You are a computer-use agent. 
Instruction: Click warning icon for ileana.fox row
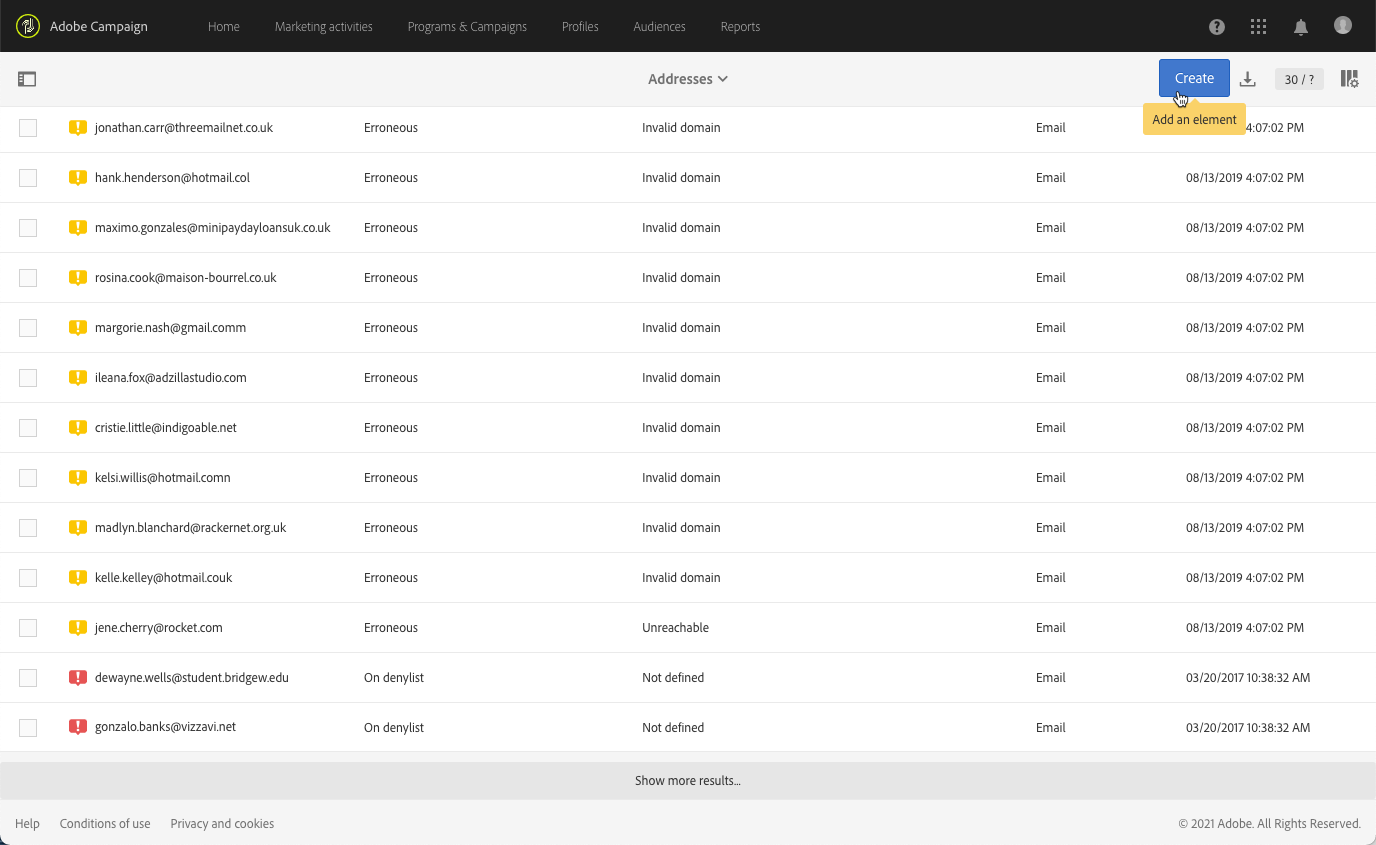pos(78,378)
